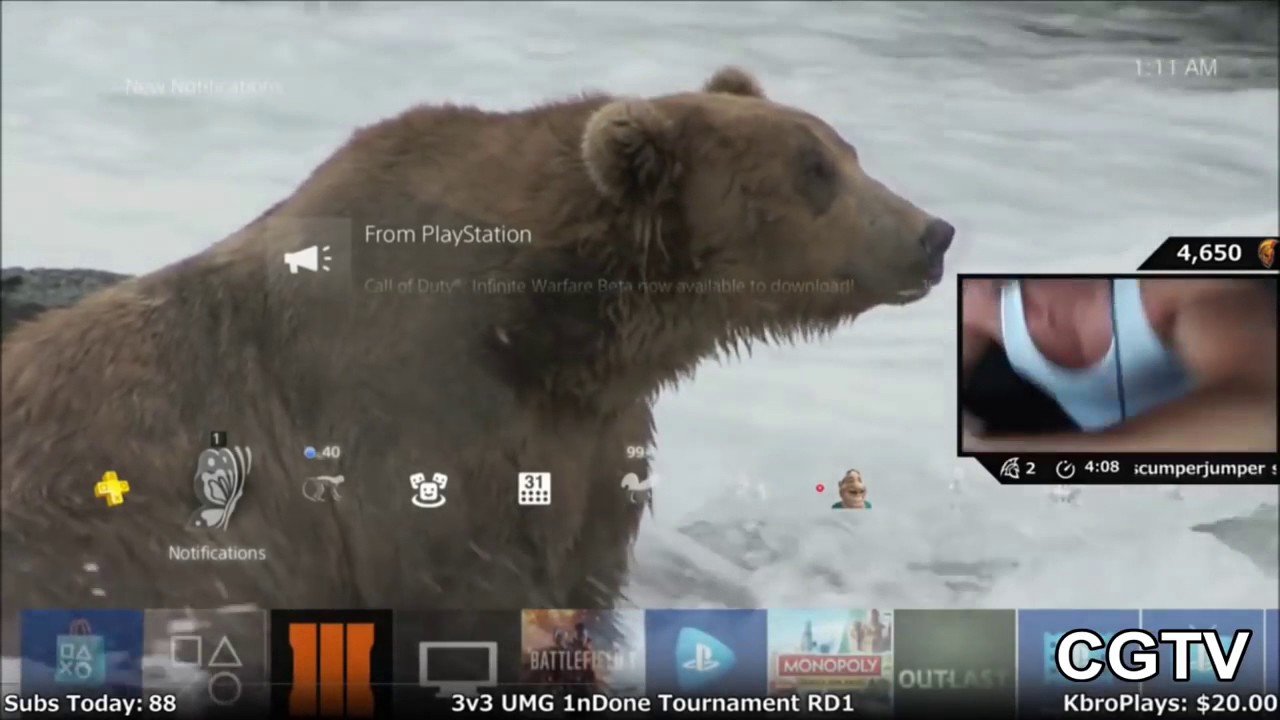Click the megaphone icon beside From PlayStation
Image resolution: width=1280 pixels, height=720 pixels.
[x=308, y=259]
